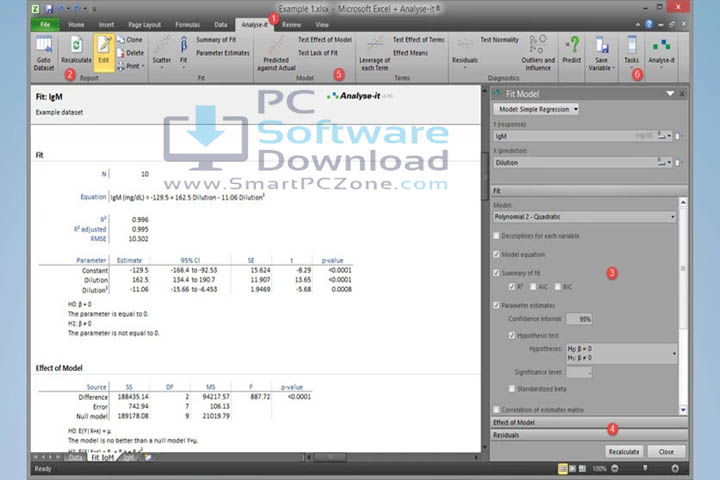Open Excel Help question mark icon

(648, 24)
